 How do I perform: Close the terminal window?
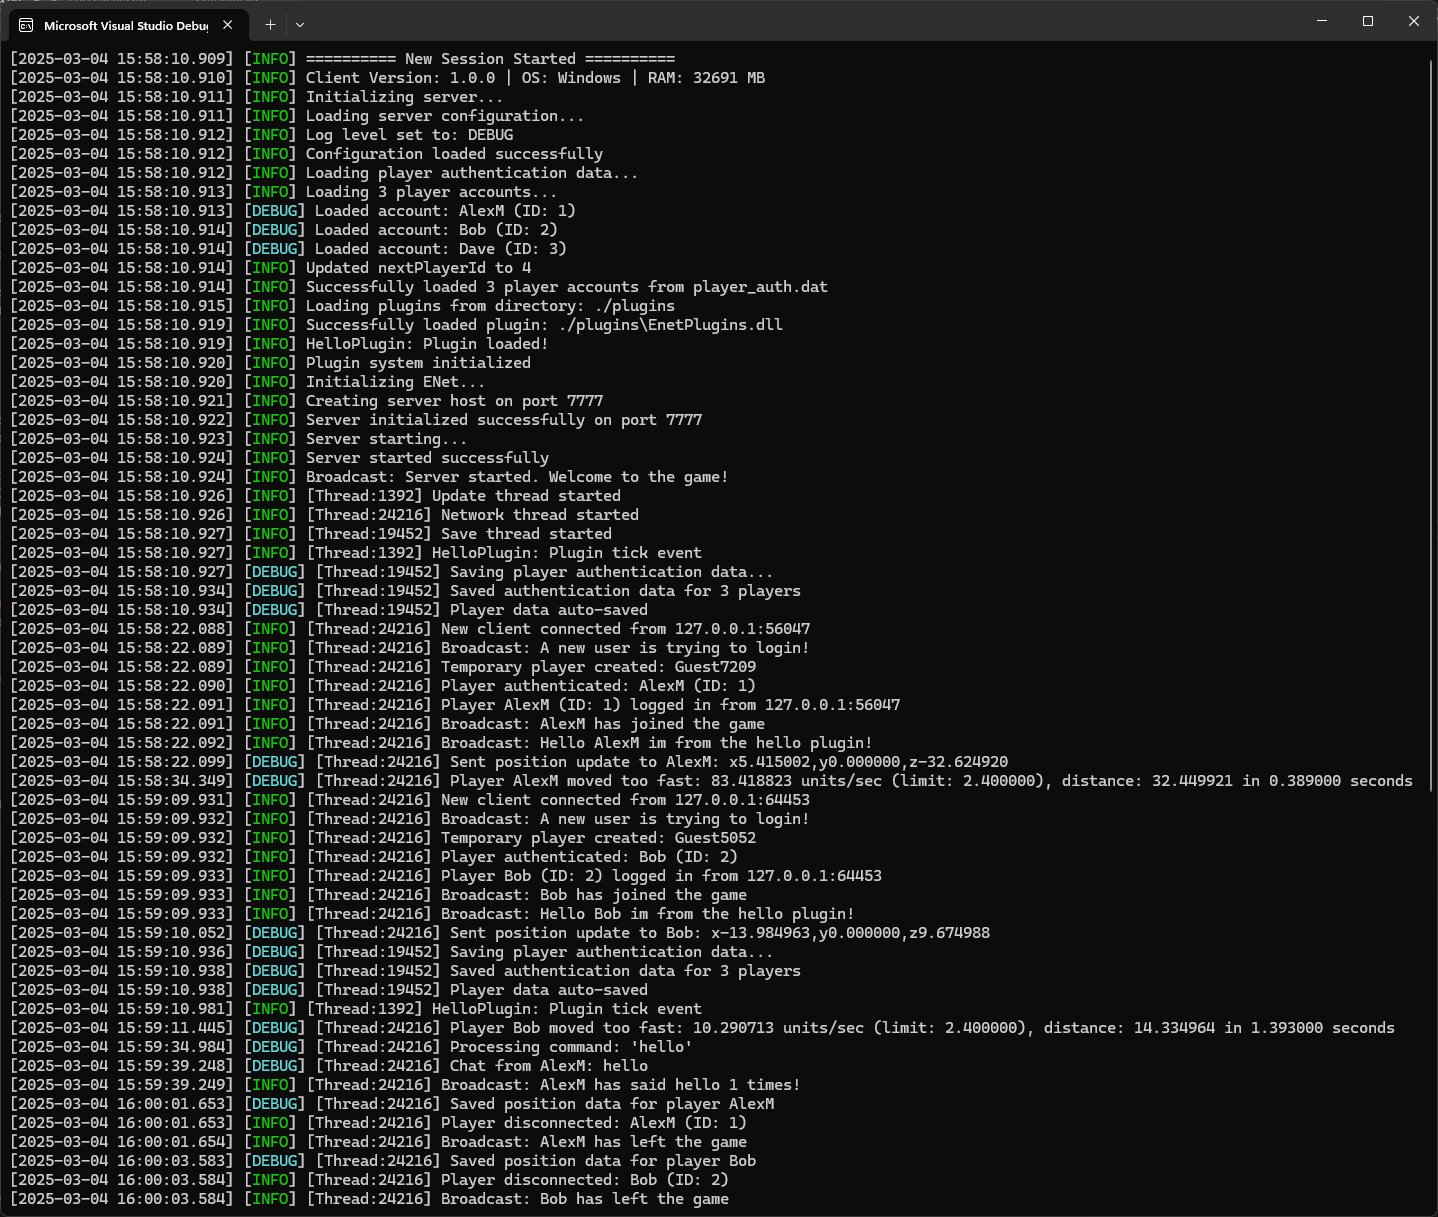pos(1414,21)
